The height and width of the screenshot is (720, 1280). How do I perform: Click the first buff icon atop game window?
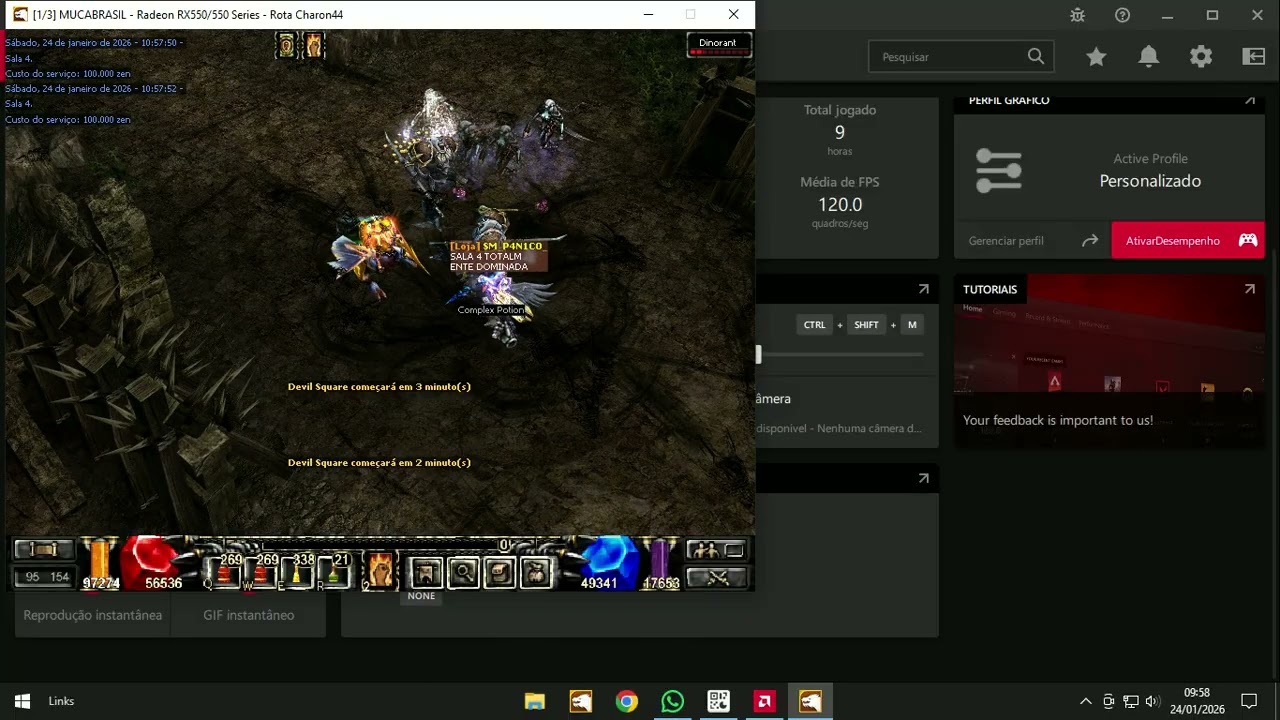pyautogui.click(x=286, y=45)
